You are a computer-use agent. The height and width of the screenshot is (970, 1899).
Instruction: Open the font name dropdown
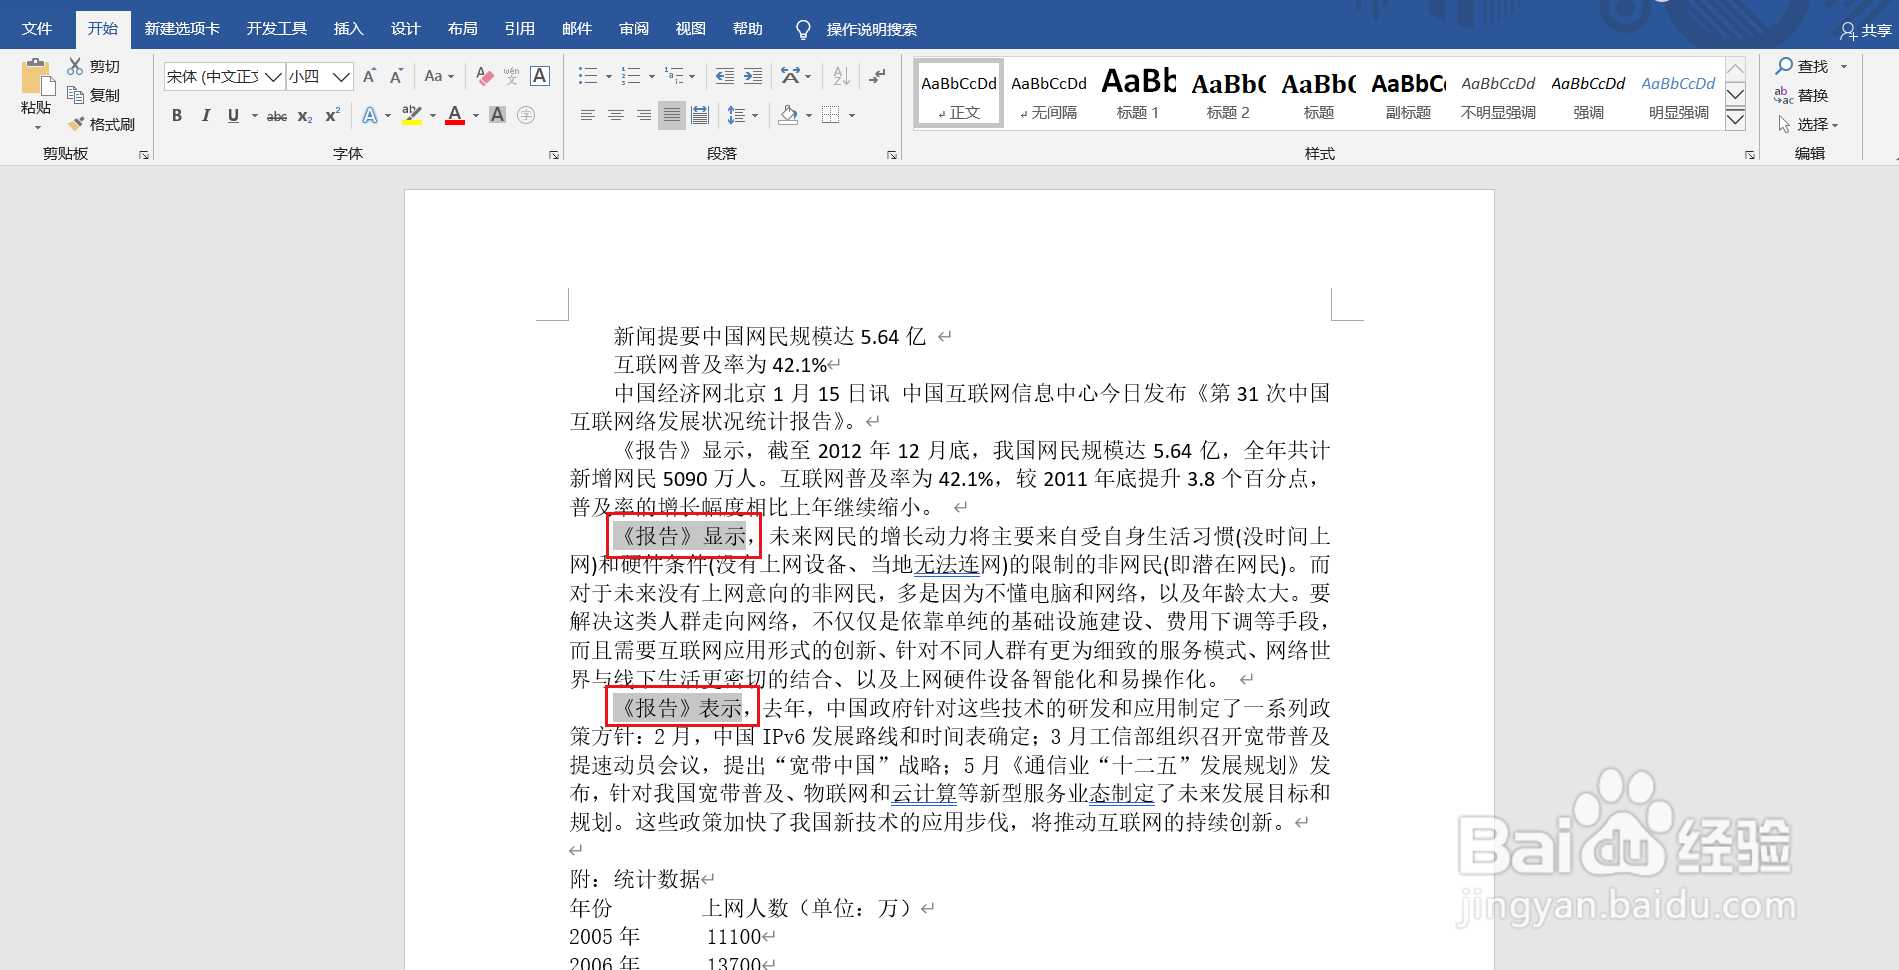pos(273,76)
